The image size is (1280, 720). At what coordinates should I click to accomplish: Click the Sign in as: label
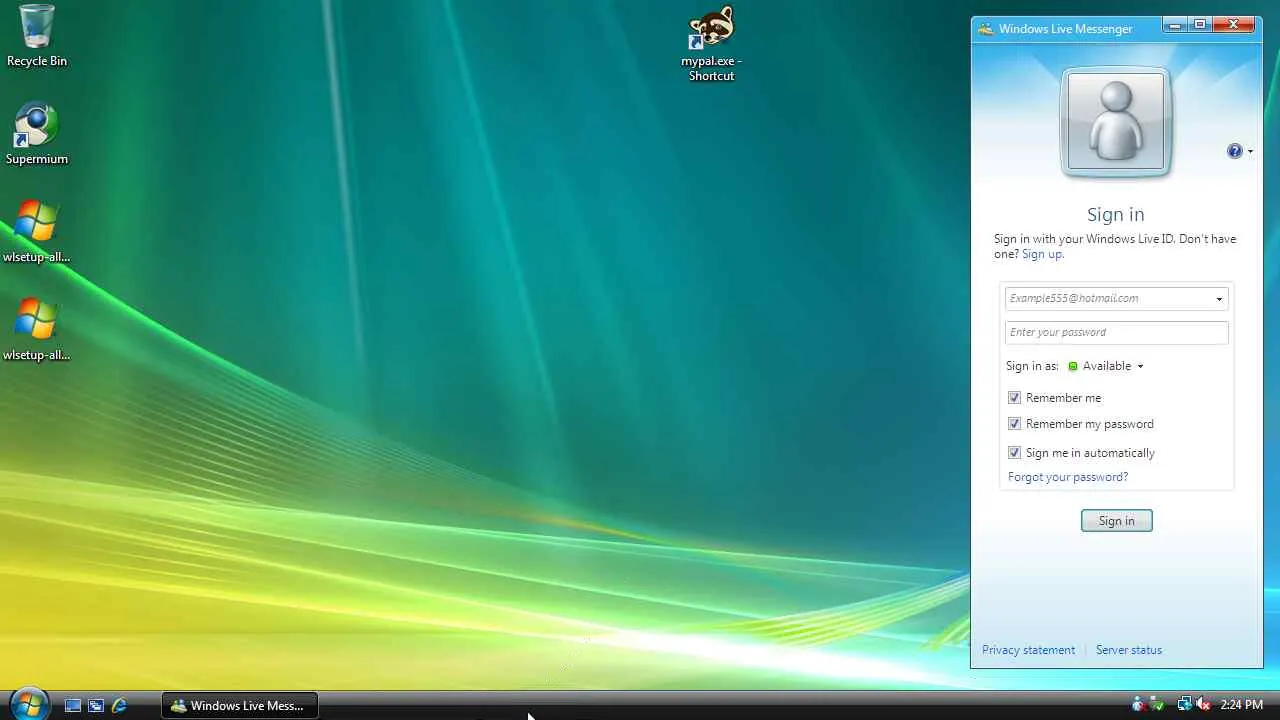pyautogui.click(x=1032, y=366)
